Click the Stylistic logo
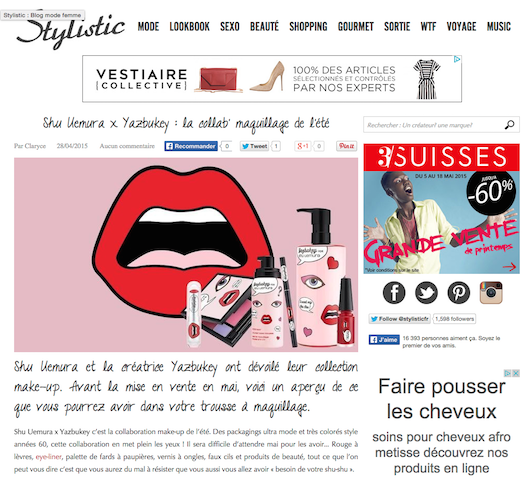The height and width of the screenshot is (480, 524). (x=71, y=30)
